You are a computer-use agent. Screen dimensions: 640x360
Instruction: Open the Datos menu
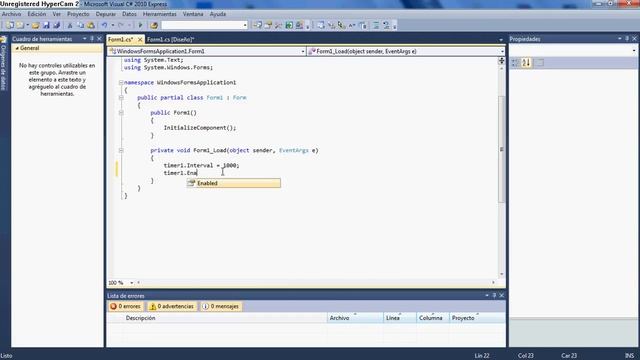[129, 14]
